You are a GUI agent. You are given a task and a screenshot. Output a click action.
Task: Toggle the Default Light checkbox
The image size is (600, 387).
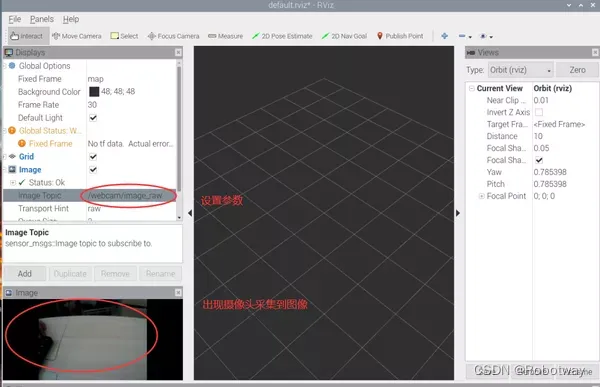(93, 118)
